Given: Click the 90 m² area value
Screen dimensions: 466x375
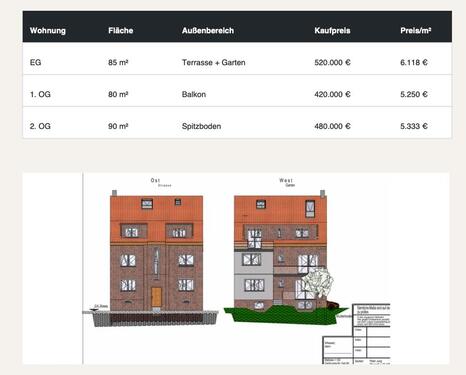Looking at the screenshot, I should (118, 126).
